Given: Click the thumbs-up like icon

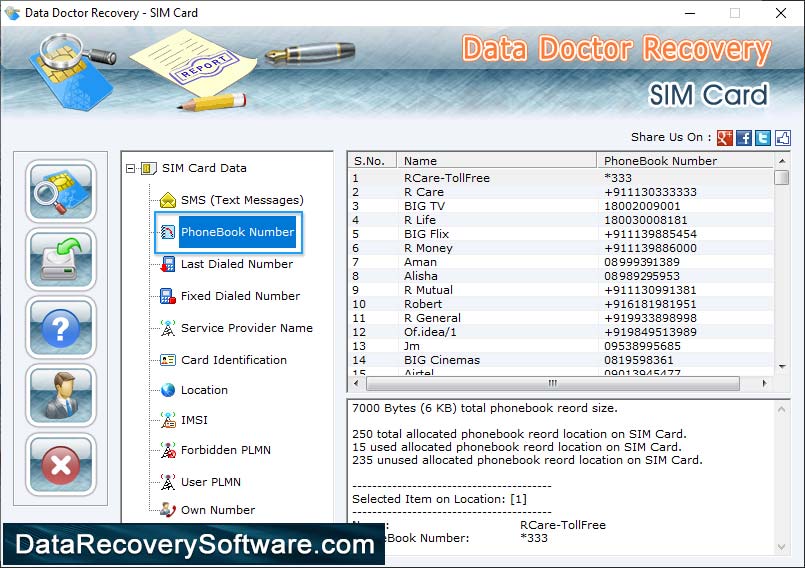Looking at the screenshot, I should coord(782,138).
